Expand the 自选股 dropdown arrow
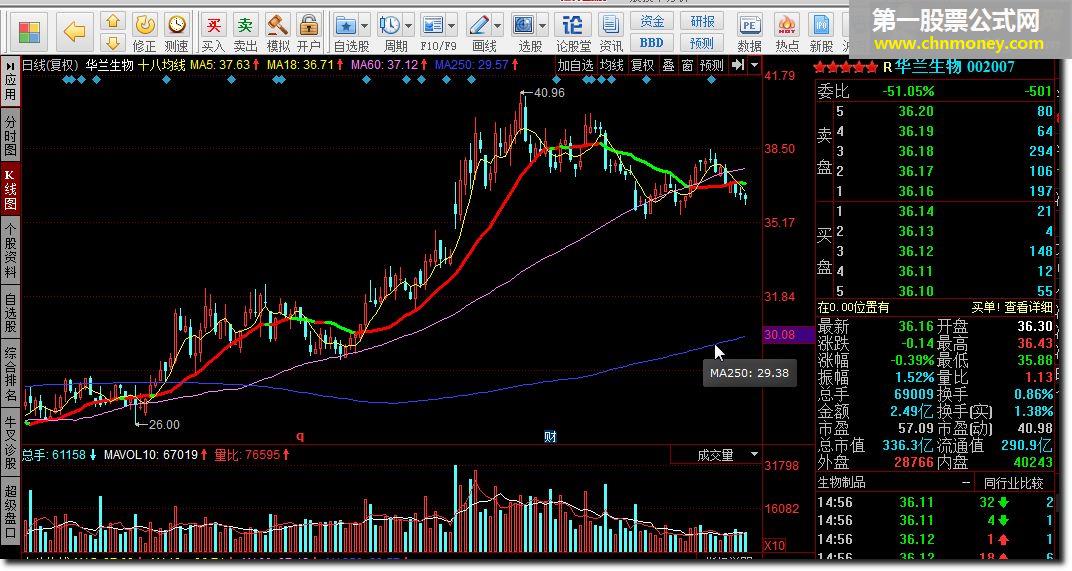The height and width of the screenshot is (571, 1072). coord(364,26)
